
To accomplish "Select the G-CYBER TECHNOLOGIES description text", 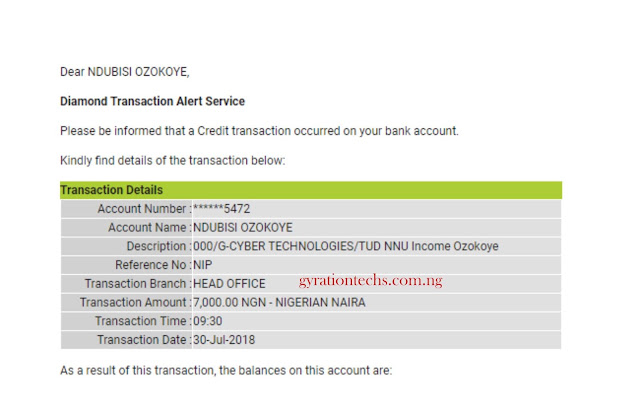I will pyautogui.click(x=346, y=247).
